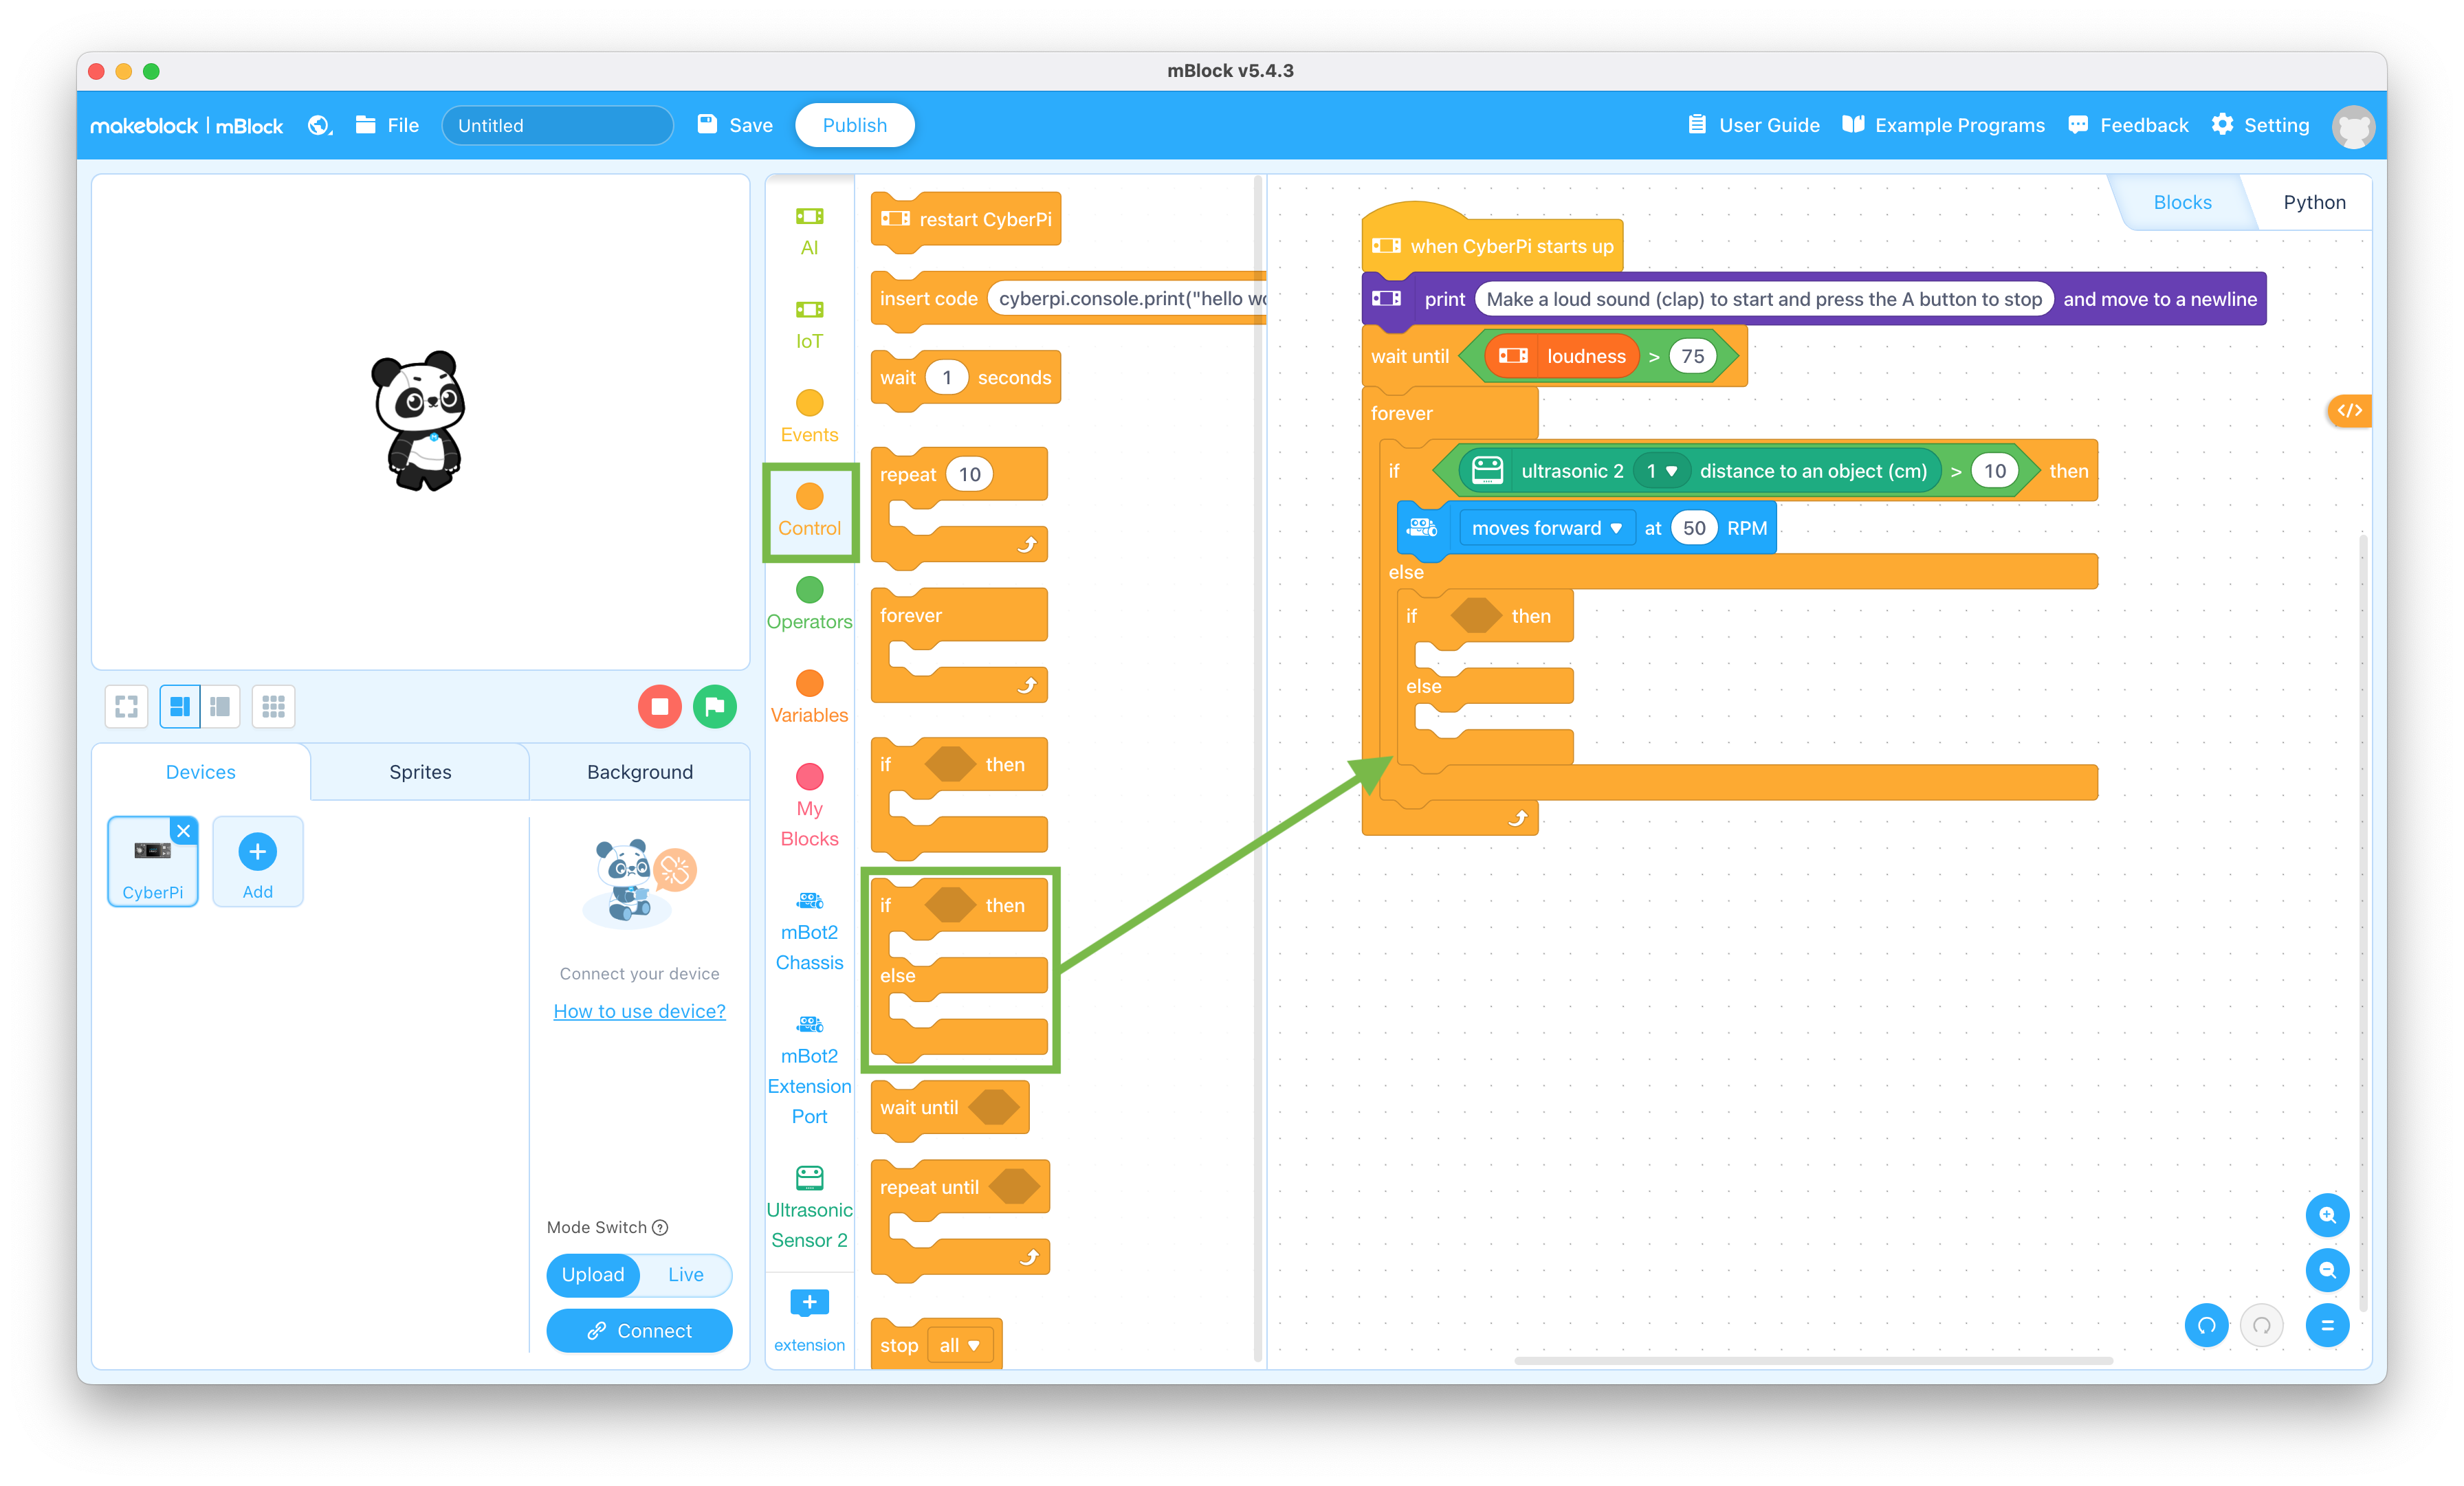Add an extension with plus icon

pos(809,1320)
